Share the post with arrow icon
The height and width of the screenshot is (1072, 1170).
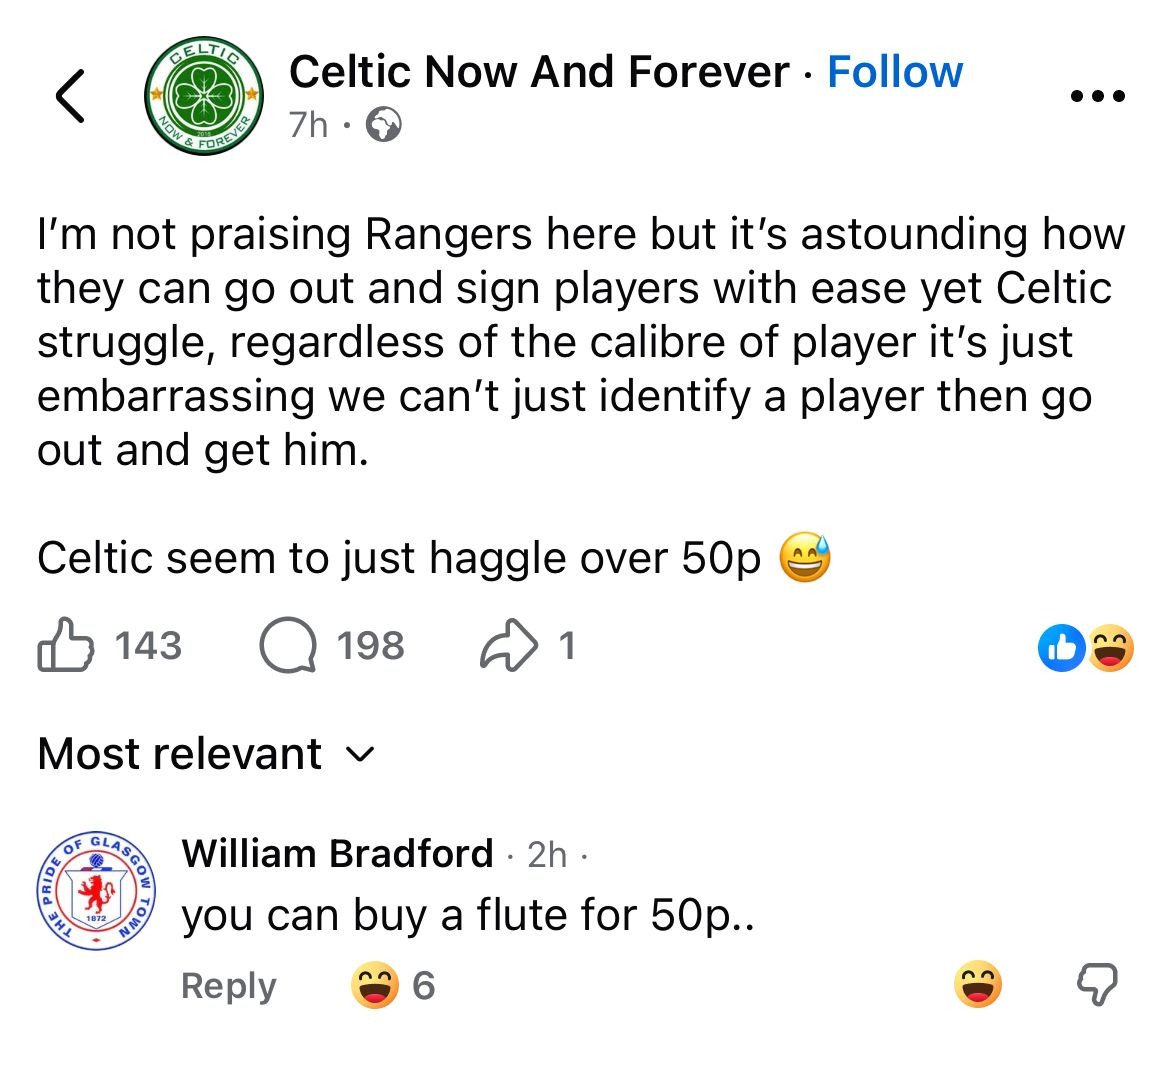509,646
